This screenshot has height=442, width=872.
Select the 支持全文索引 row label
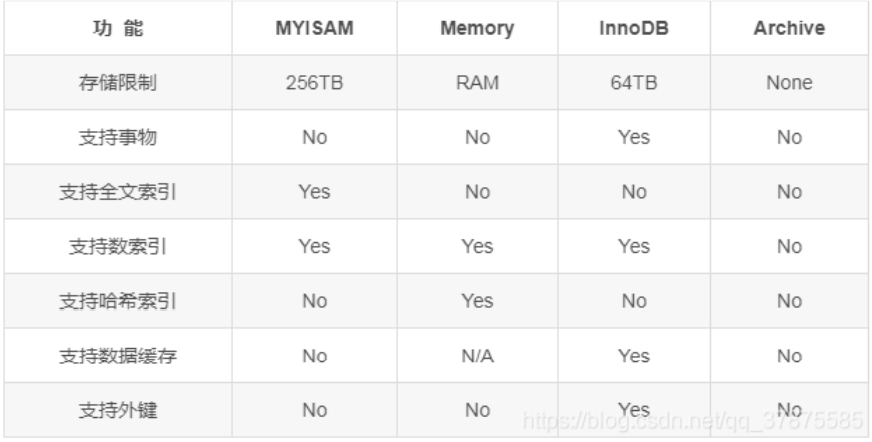click(x=118, y=191)
